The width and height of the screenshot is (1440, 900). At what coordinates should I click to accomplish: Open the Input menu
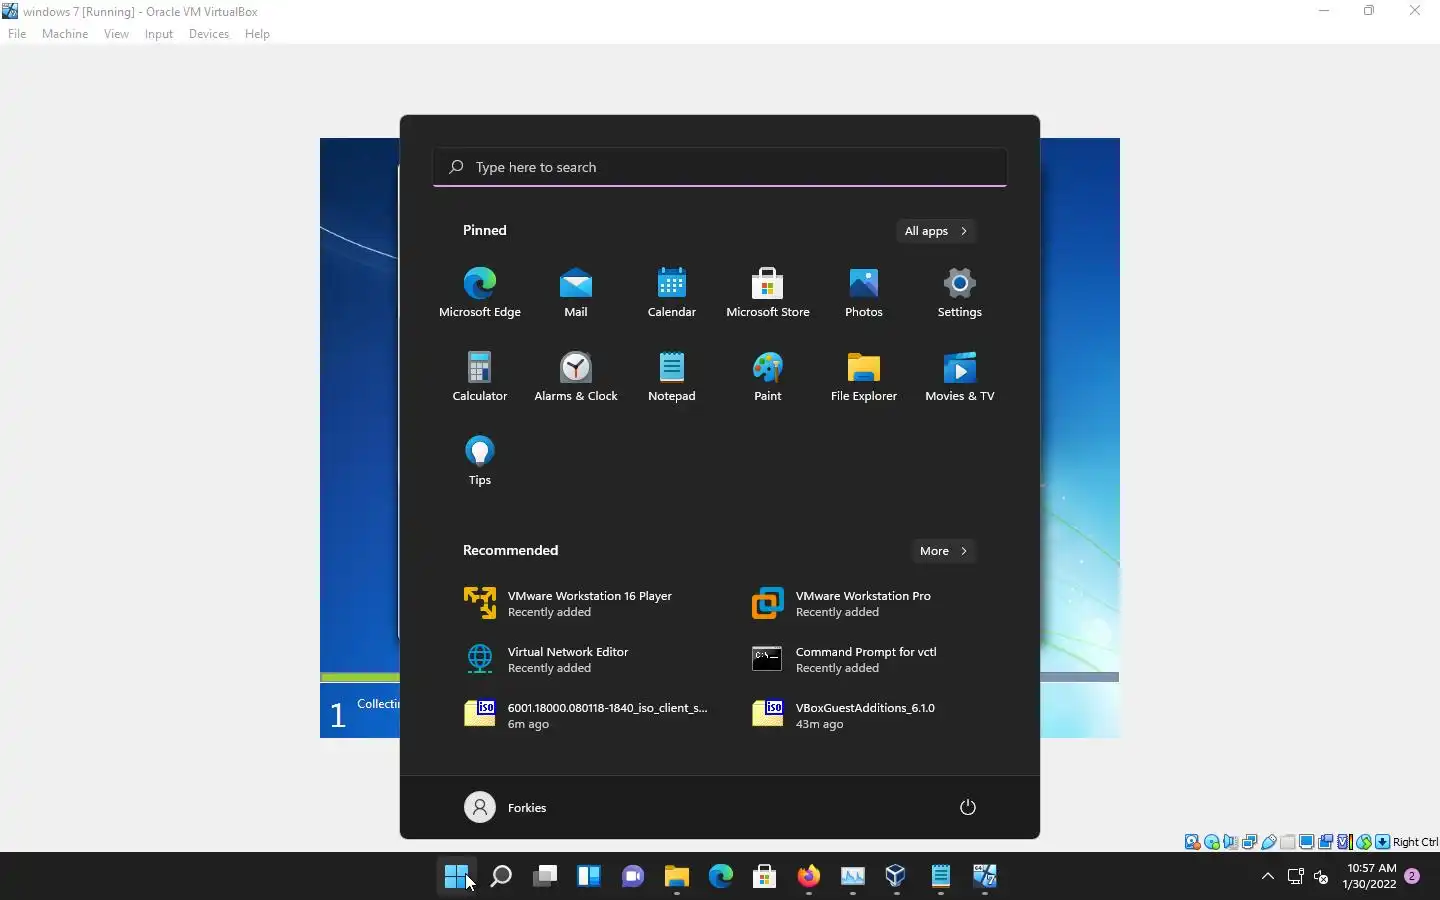[159, 34]
